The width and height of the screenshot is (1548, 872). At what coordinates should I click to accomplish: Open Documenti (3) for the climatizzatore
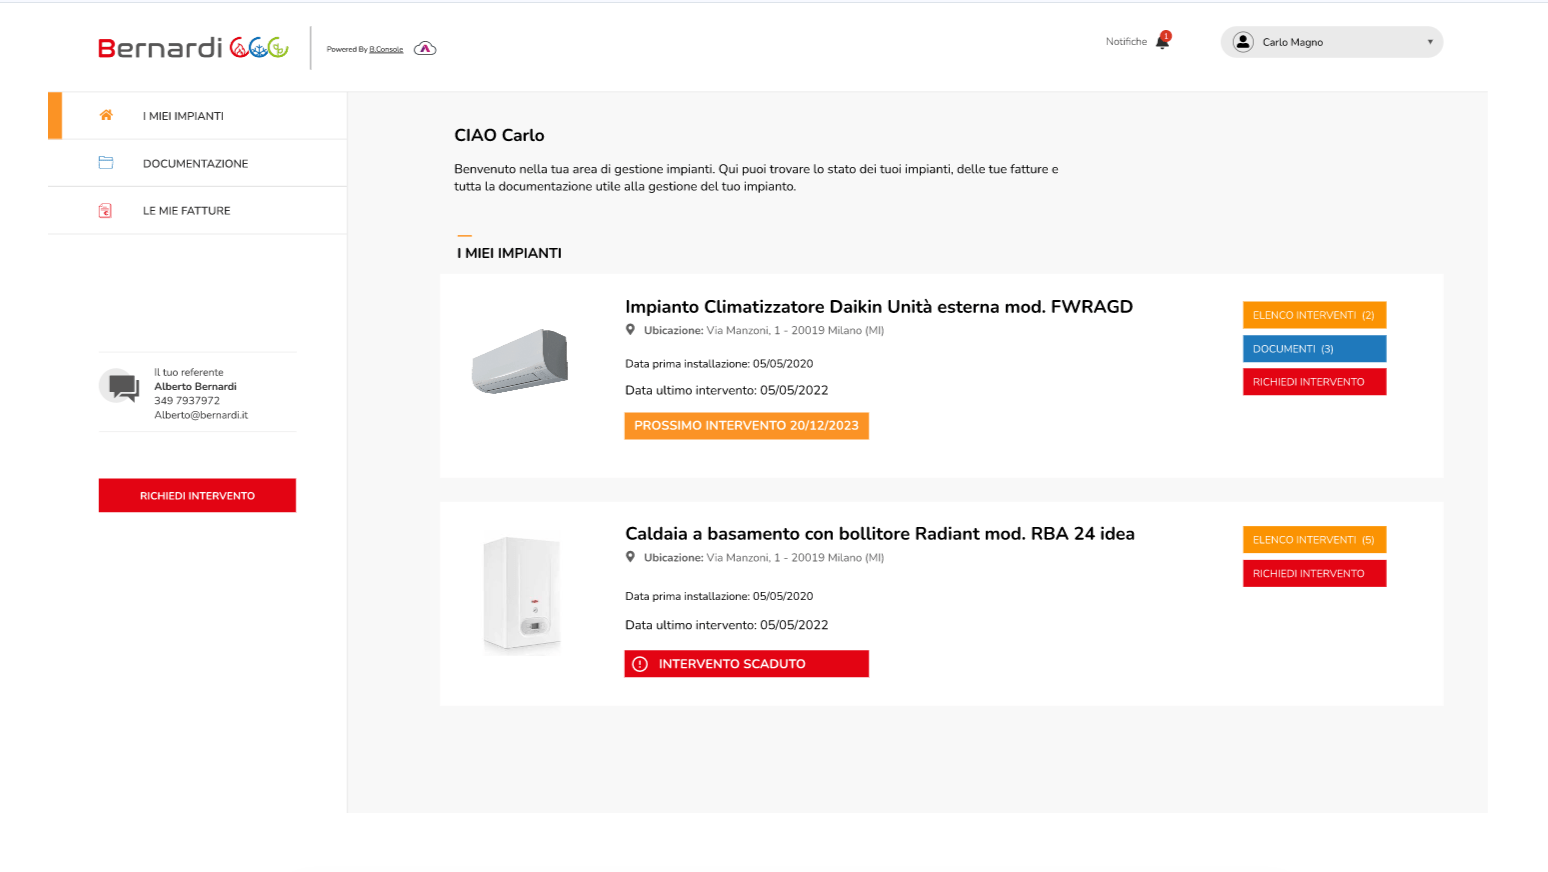(x=1314, y=349)
